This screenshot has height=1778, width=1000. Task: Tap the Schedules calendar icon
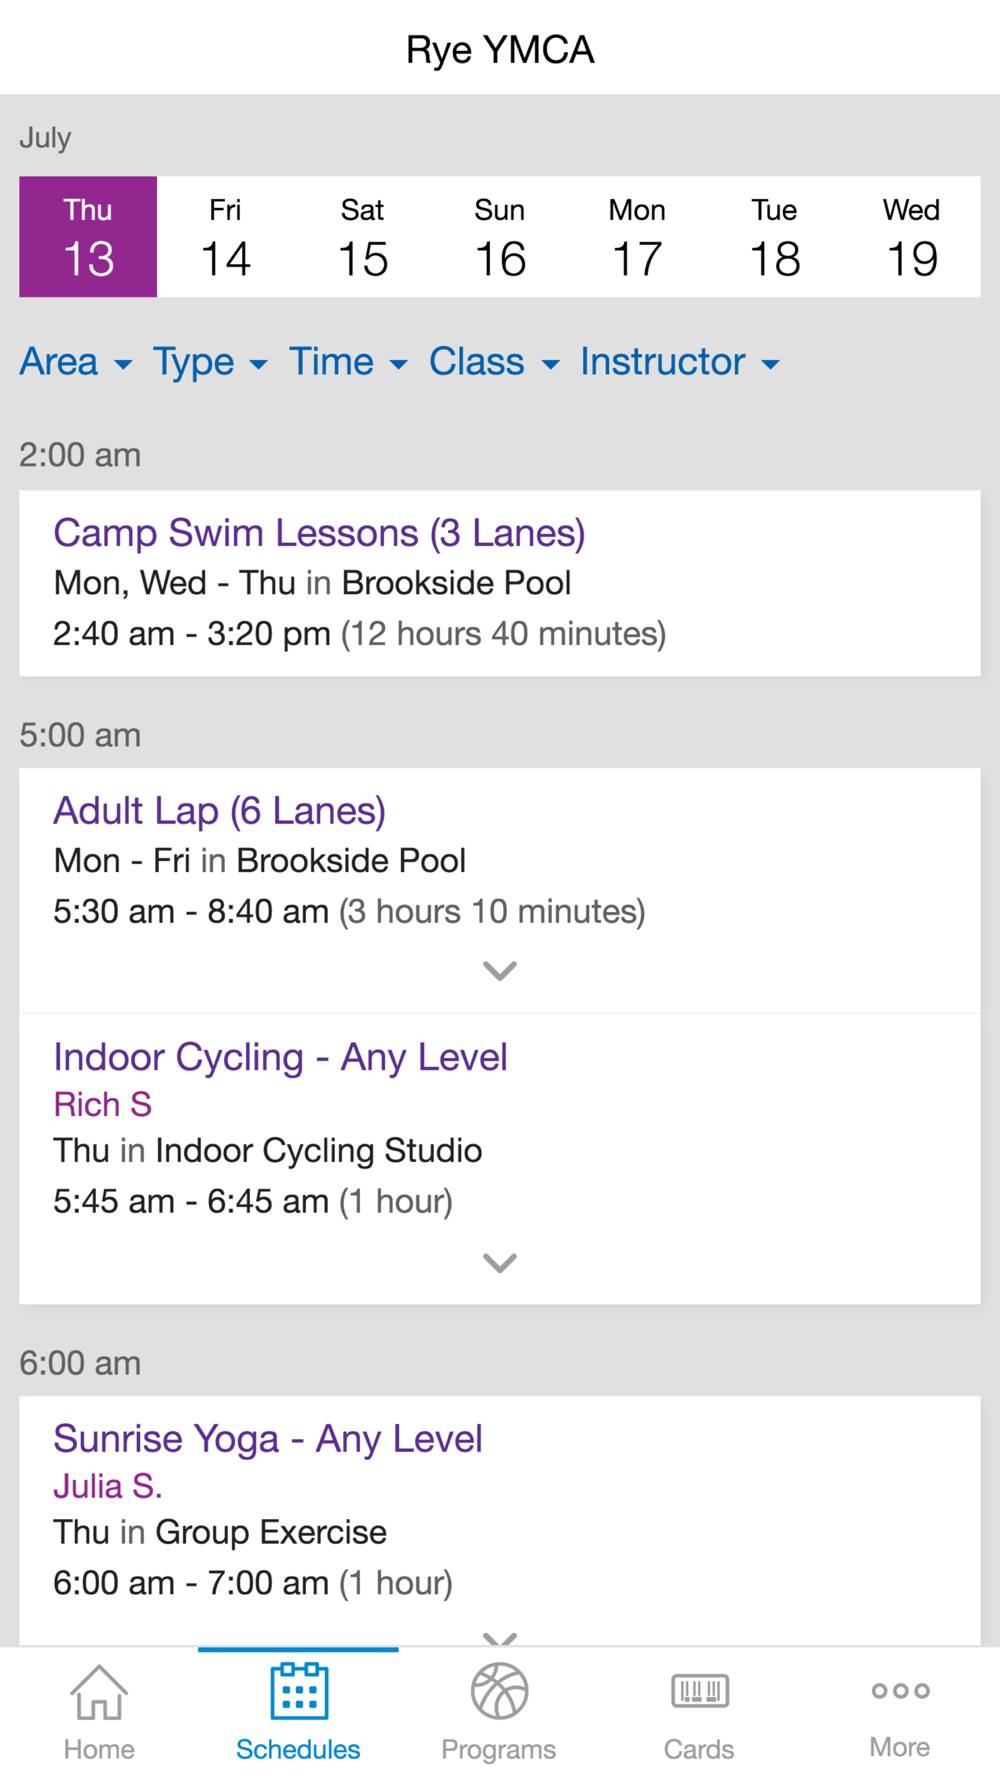click(299, 1691)
